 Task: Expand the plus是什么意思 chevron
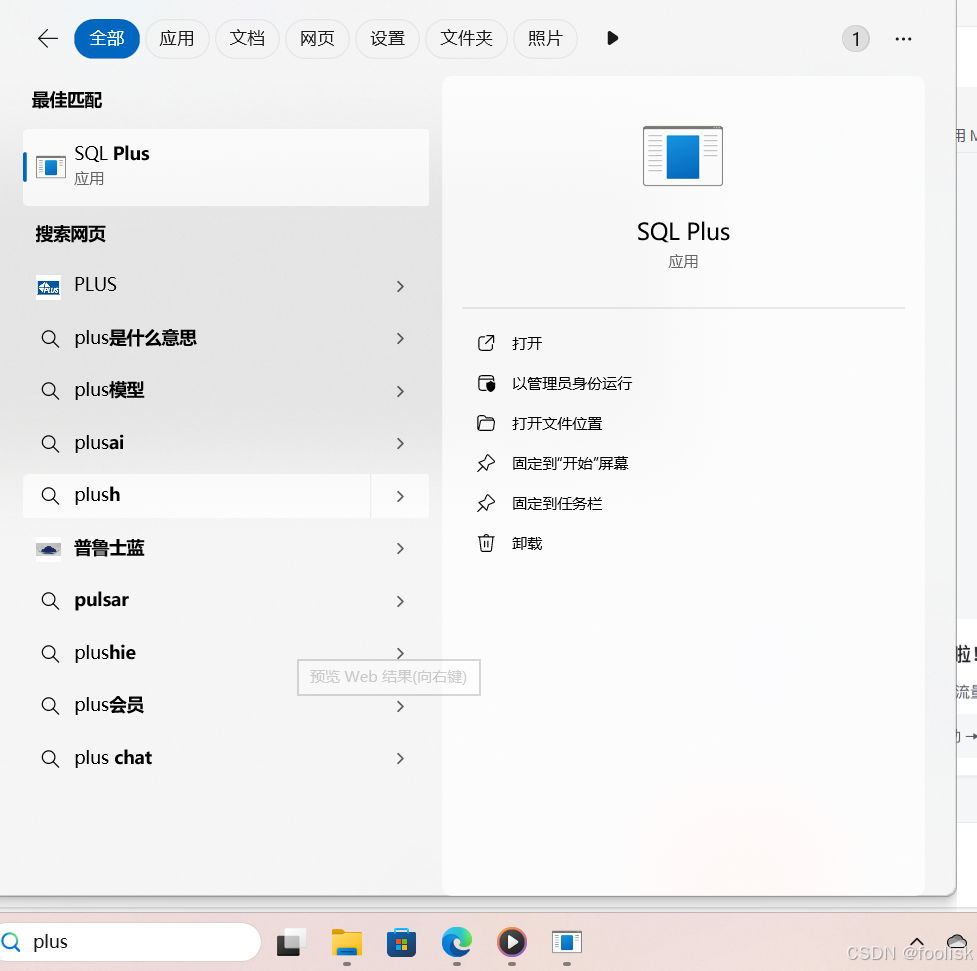[x=401, y=338]
